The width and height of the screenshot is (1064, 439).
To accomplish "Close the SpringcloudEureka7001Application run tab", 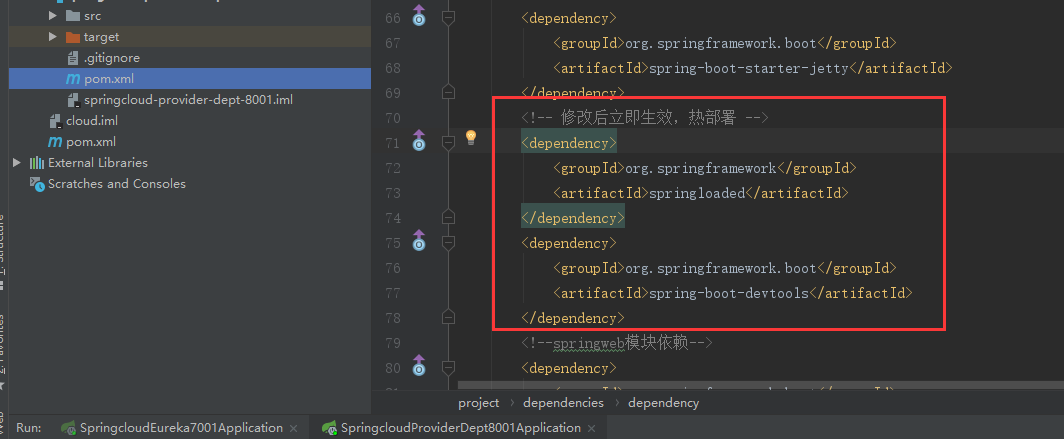I will 293,428.
